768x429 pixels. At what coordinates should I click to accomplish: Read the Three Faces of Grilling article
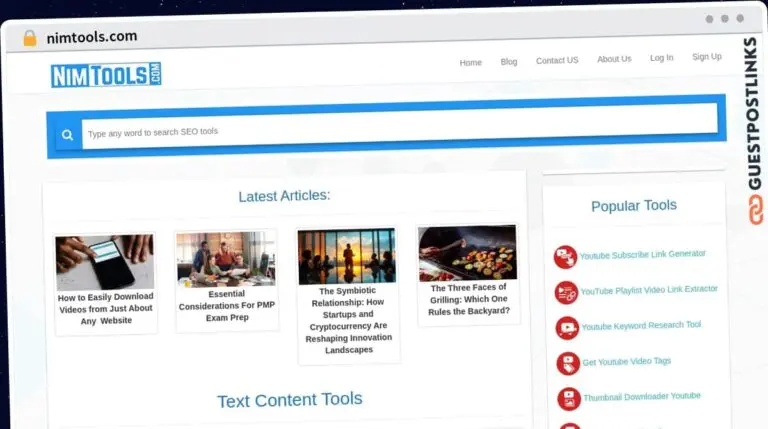click(x=470, y=299)
